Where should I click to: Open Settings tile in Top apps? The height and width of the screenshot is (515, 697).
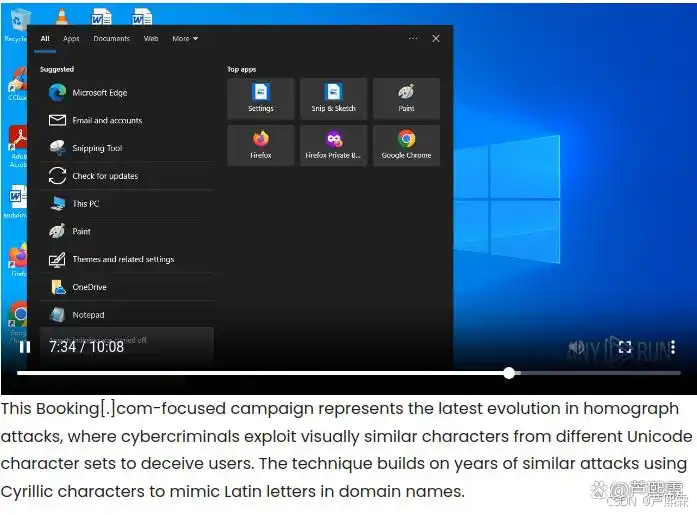[261, 99]
